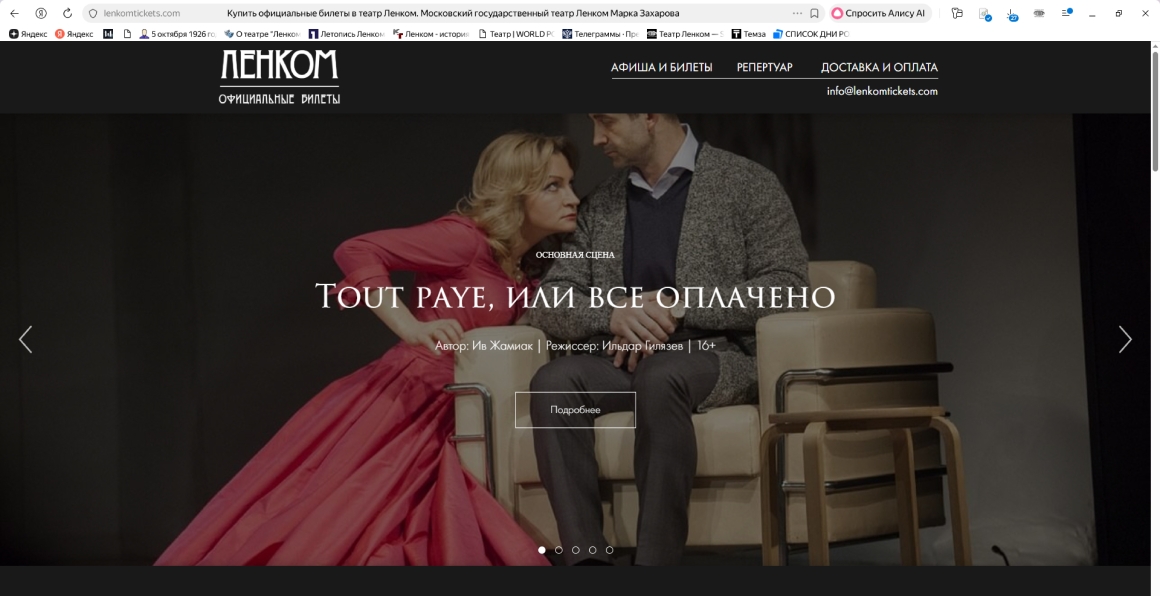1160x596 pixels.
Task: Bookmark this page using the bookmark icon
Action: click(814, 13)
